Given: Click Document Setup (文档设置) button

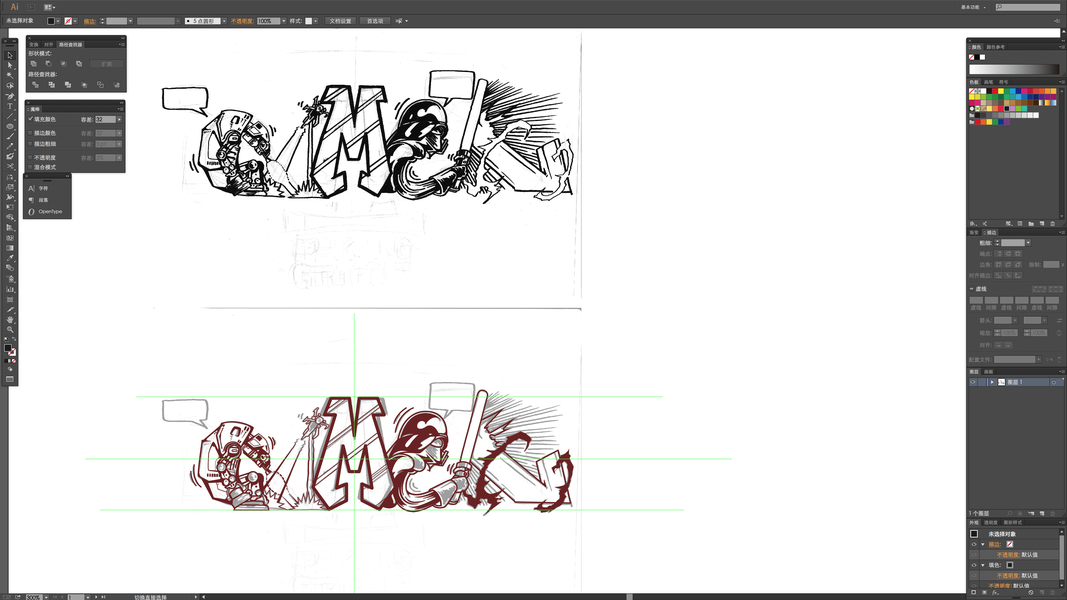Looking at the screenshot, I should [340, 21].
